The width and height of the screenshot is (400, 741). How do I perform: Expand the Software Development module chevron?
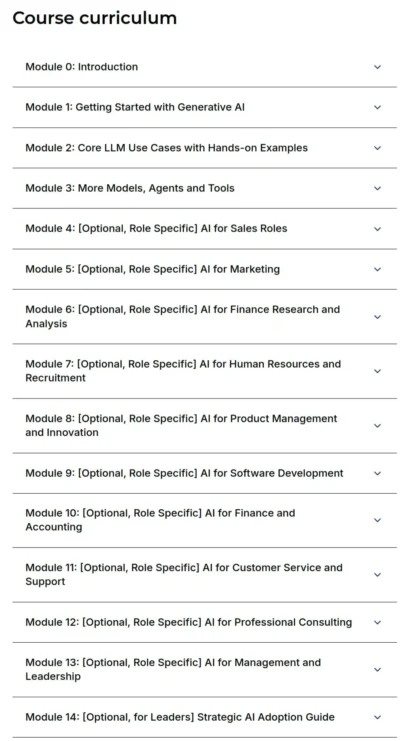pyautogui.click(x=377, y=473)
